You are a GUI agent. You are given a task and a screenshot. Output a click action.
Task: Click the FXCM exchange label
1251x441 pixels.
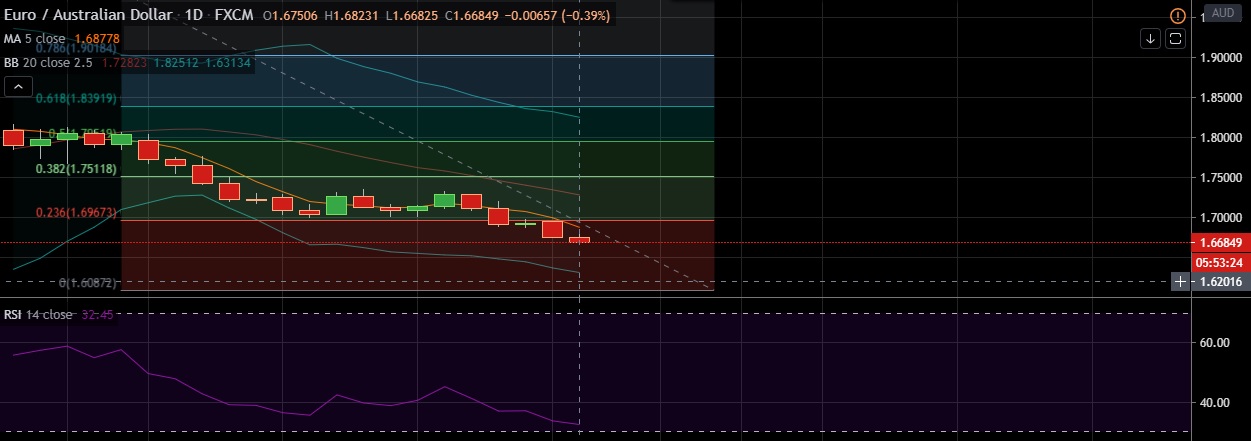click(236, 17)
